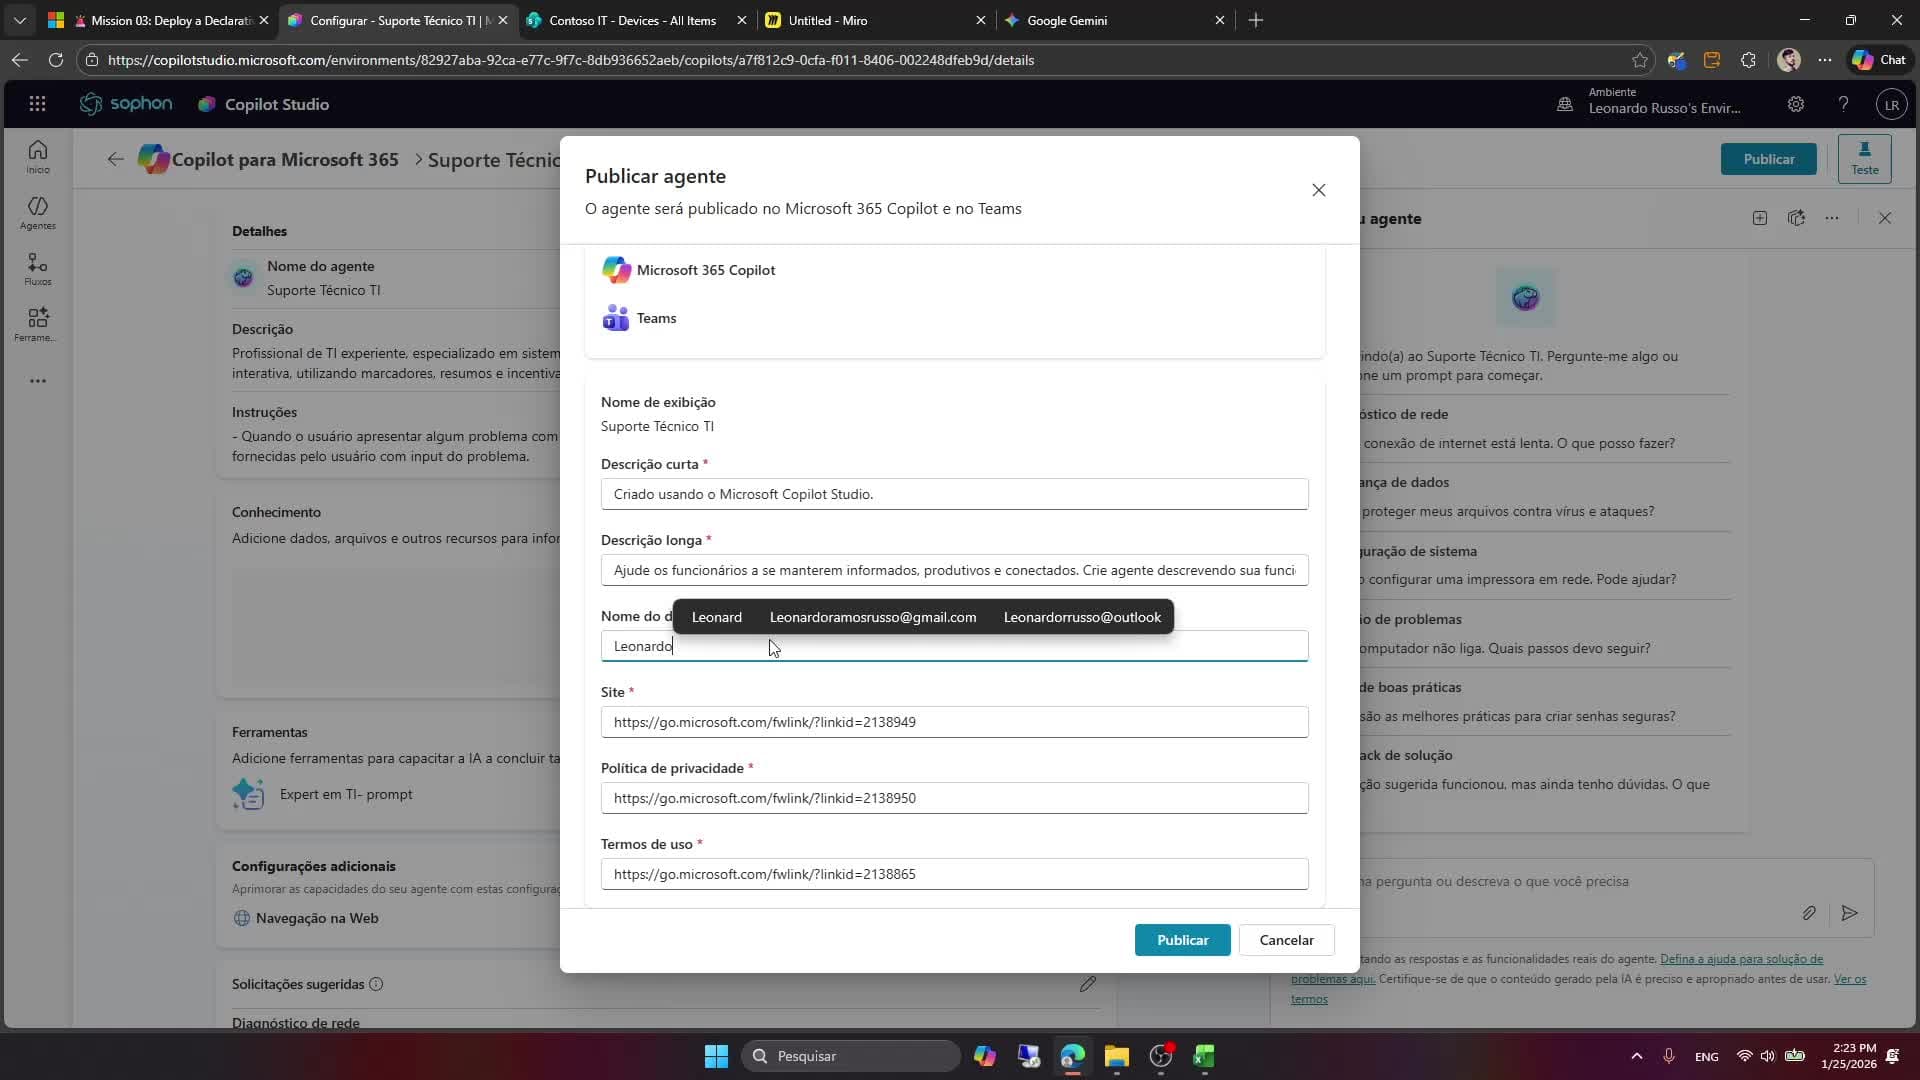Edit suggested prompts with pencil icon
The image size is (1920, 1080).
[x=1088, y=984]
